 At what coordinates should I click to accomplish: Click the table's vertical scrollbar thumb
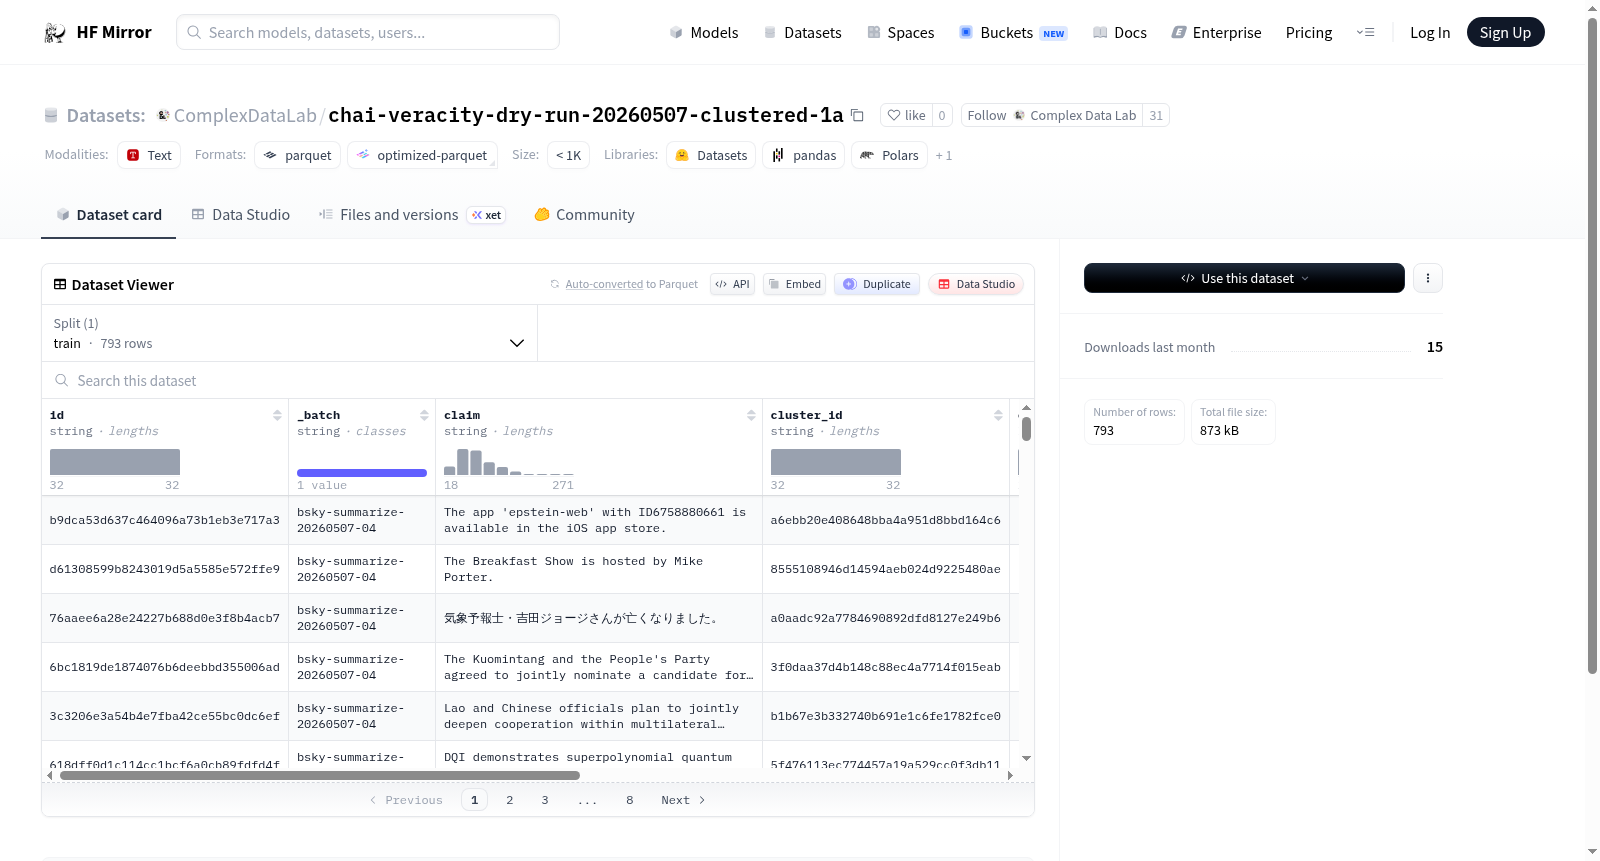[1026, 429]
